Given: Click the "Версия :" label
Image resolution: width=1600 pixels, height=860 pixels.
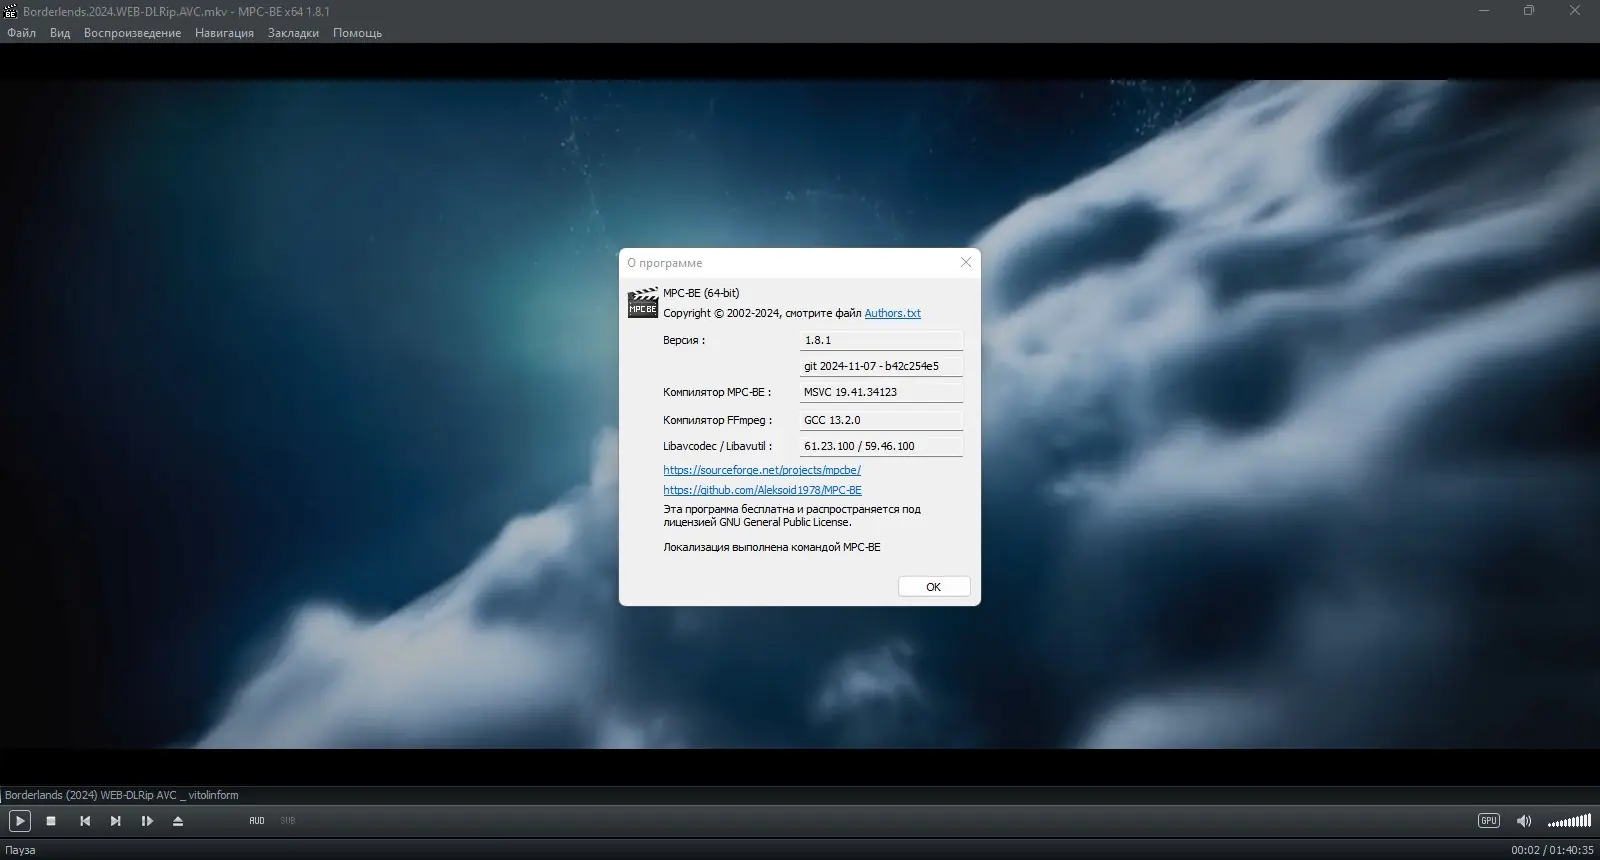Looking at the screenshot, I should 684,340.
